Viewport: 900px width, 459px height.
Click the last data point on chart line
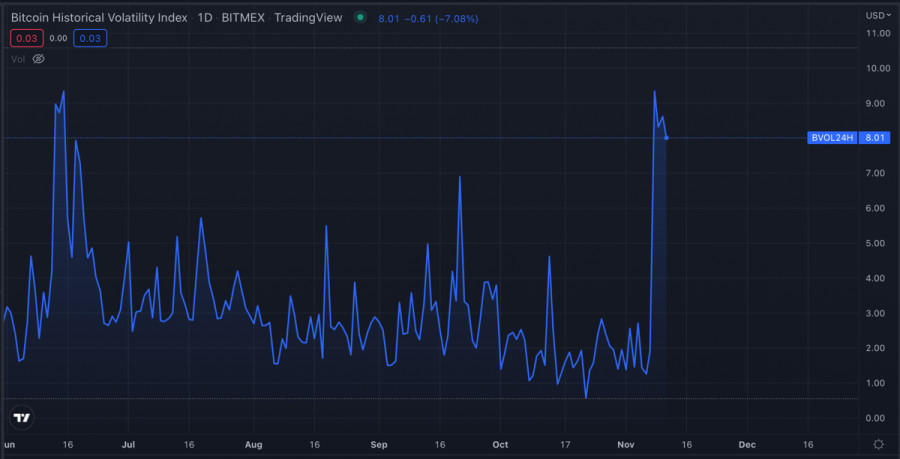click(x=667, y=138)
